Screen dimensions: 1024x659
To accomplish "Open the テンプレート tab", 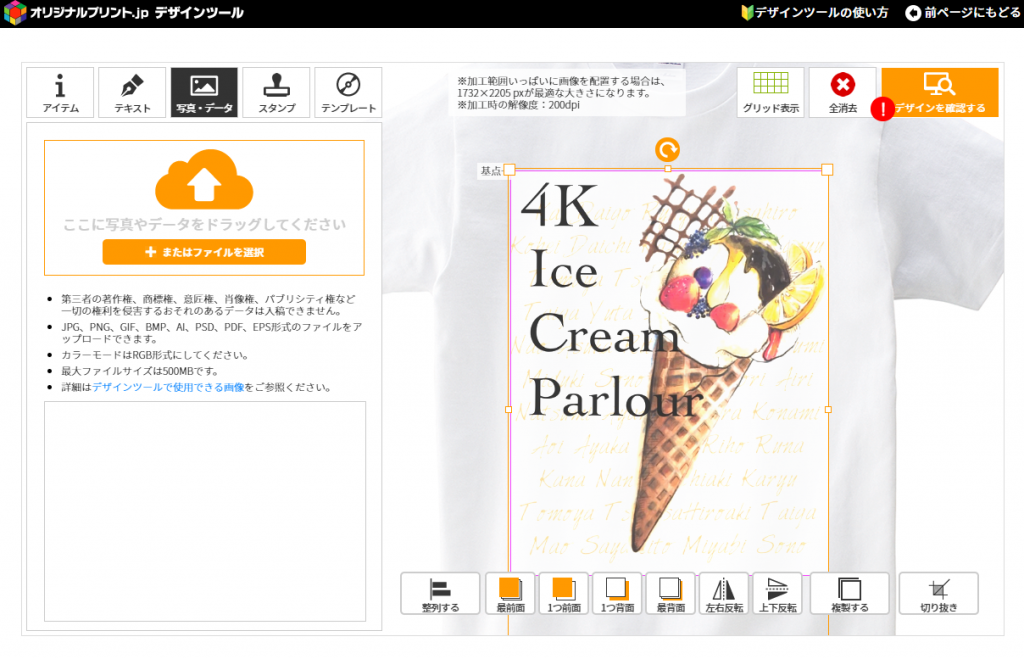I will tap(348, 92).
